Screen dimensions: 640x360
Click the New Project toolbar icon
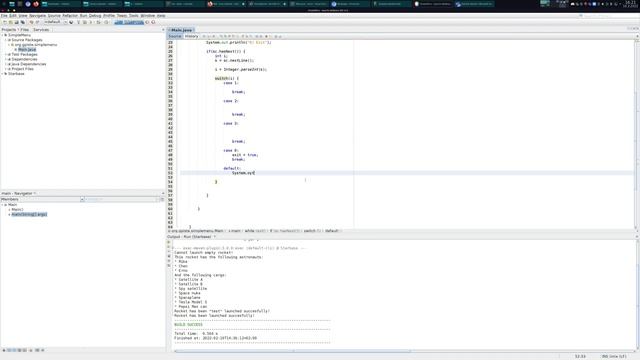11,22
